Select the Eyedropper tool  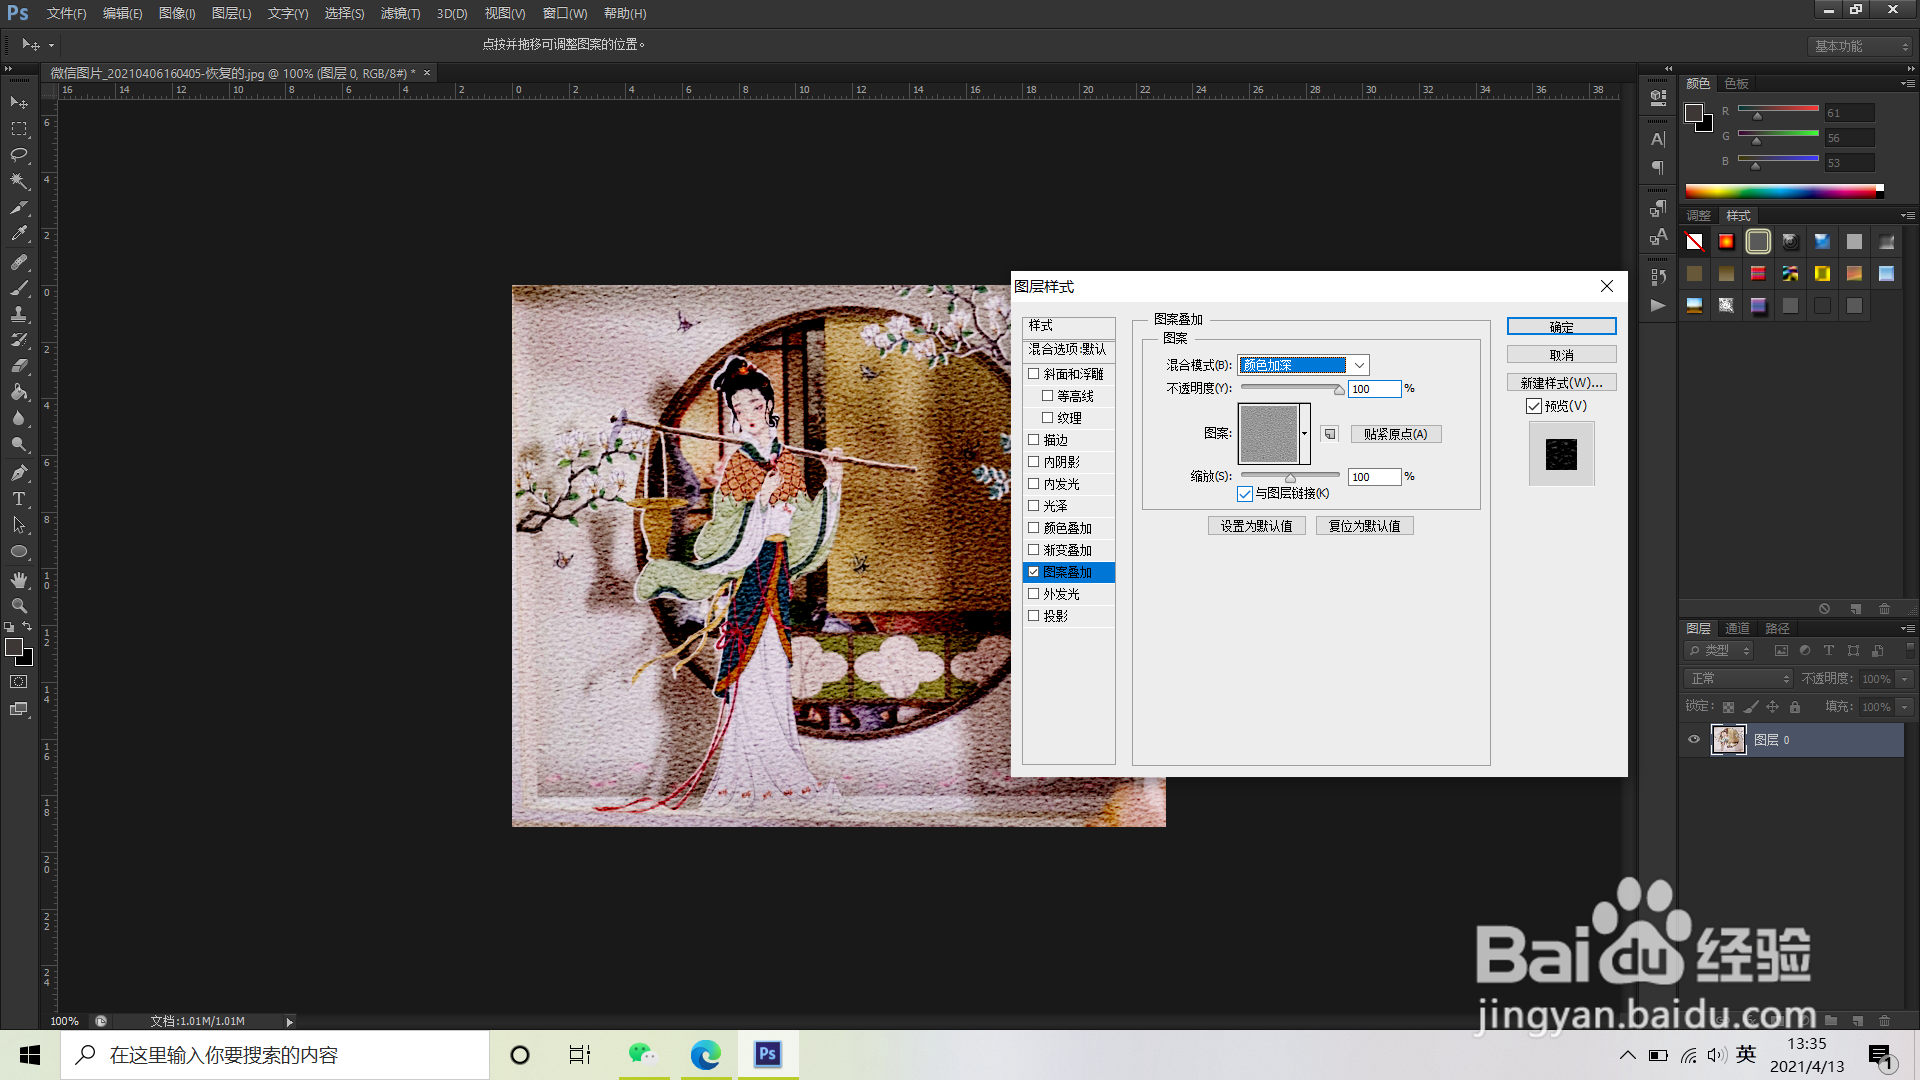point(19,234)
